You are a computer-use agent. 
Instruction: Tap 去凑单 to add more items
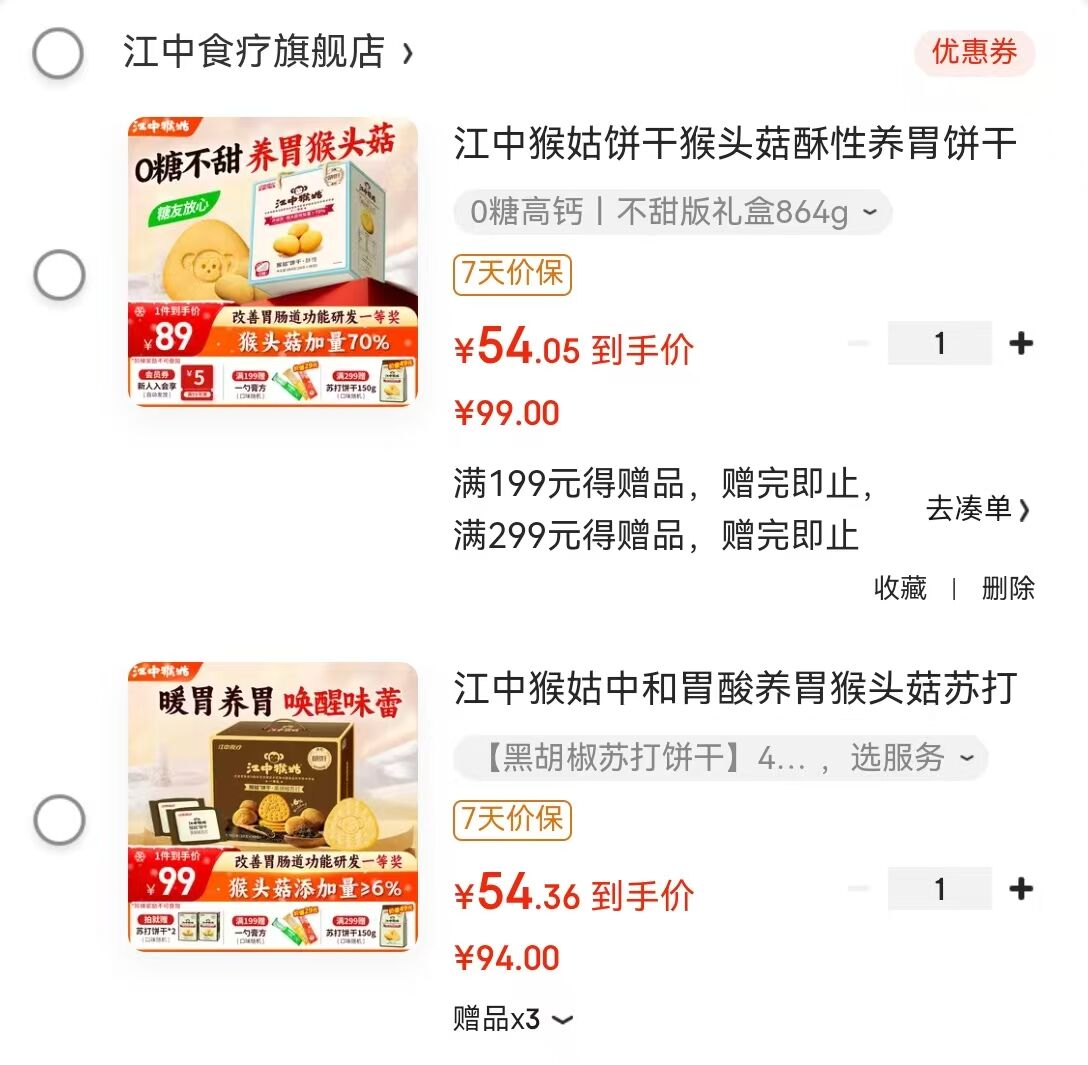coord(977,509)
